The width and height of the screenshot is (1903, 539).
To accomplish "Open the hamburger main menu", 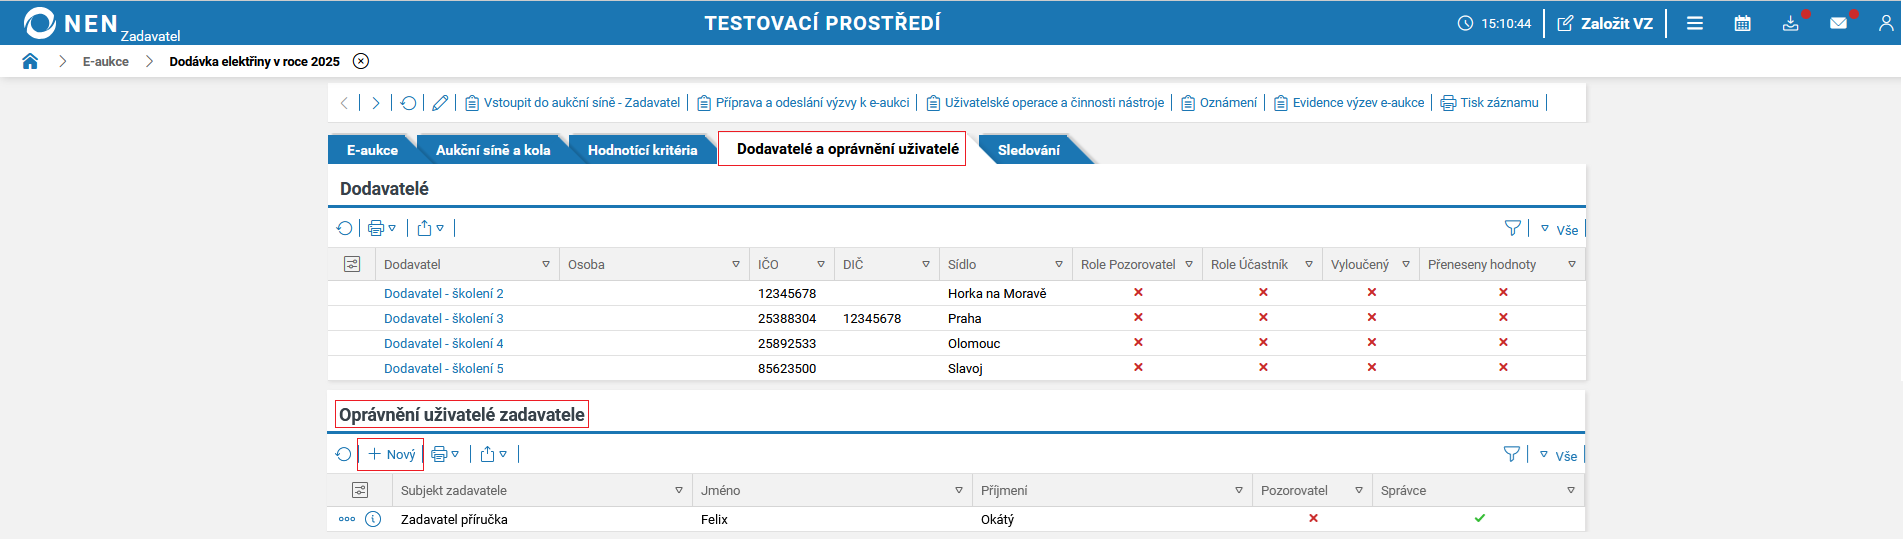I will (x=1695, y=23).
